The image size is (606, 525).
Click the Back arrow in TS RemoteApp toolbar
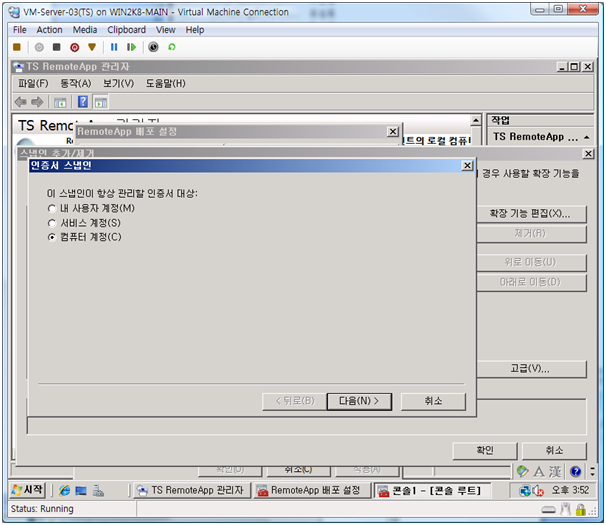coord(20,102)
